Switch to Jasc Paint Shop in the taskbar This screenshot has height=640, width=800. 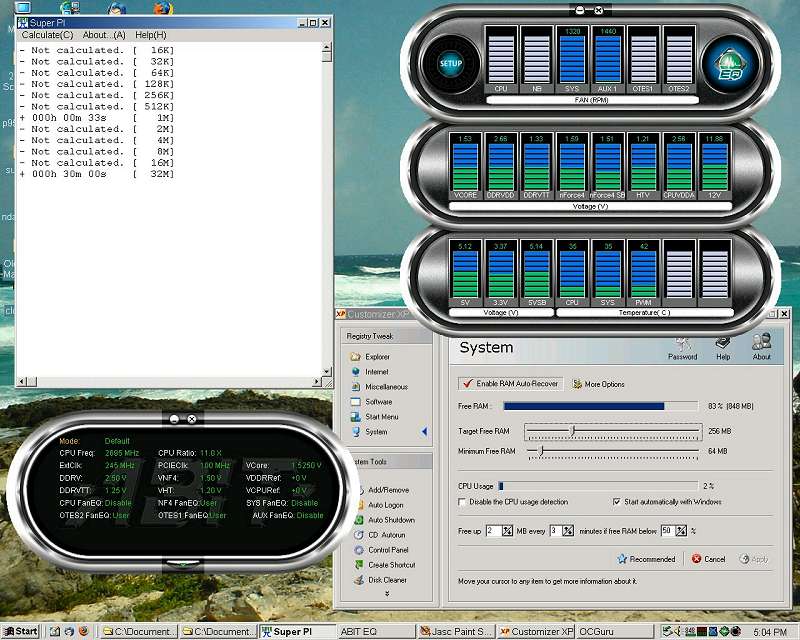(x=457, y=631)
